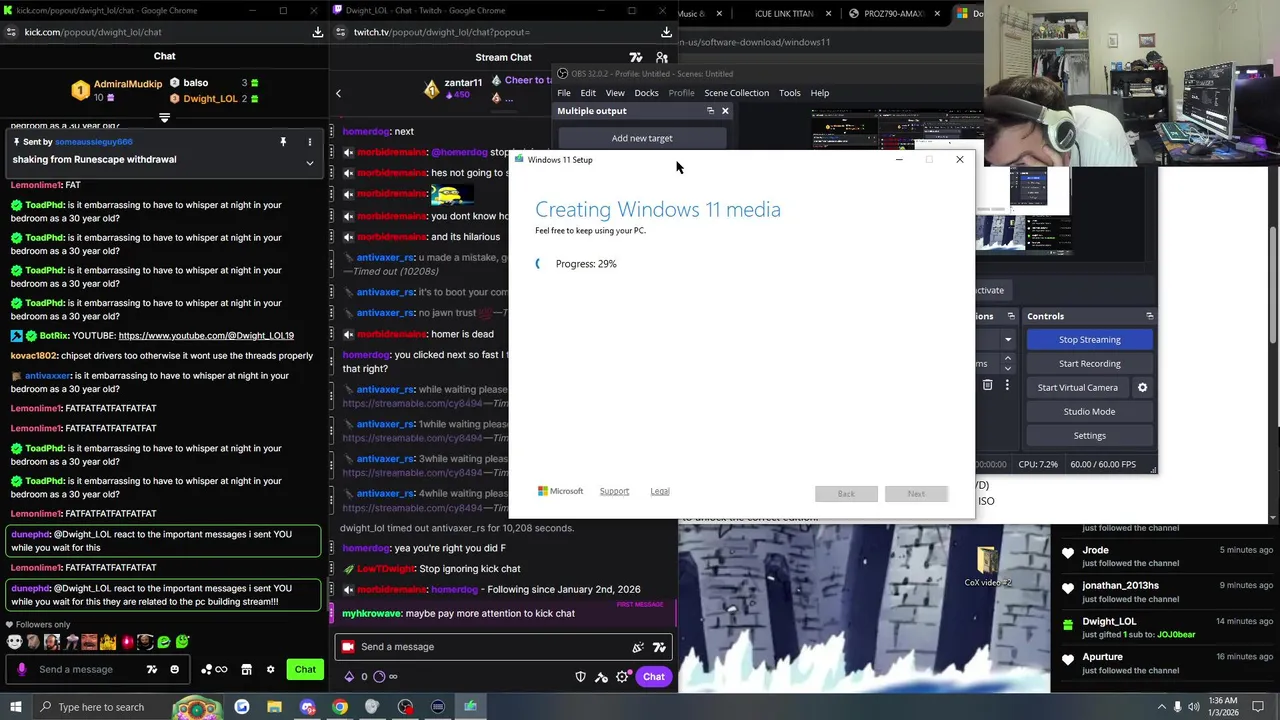Show hidden system tray icons

point(1161,707)
